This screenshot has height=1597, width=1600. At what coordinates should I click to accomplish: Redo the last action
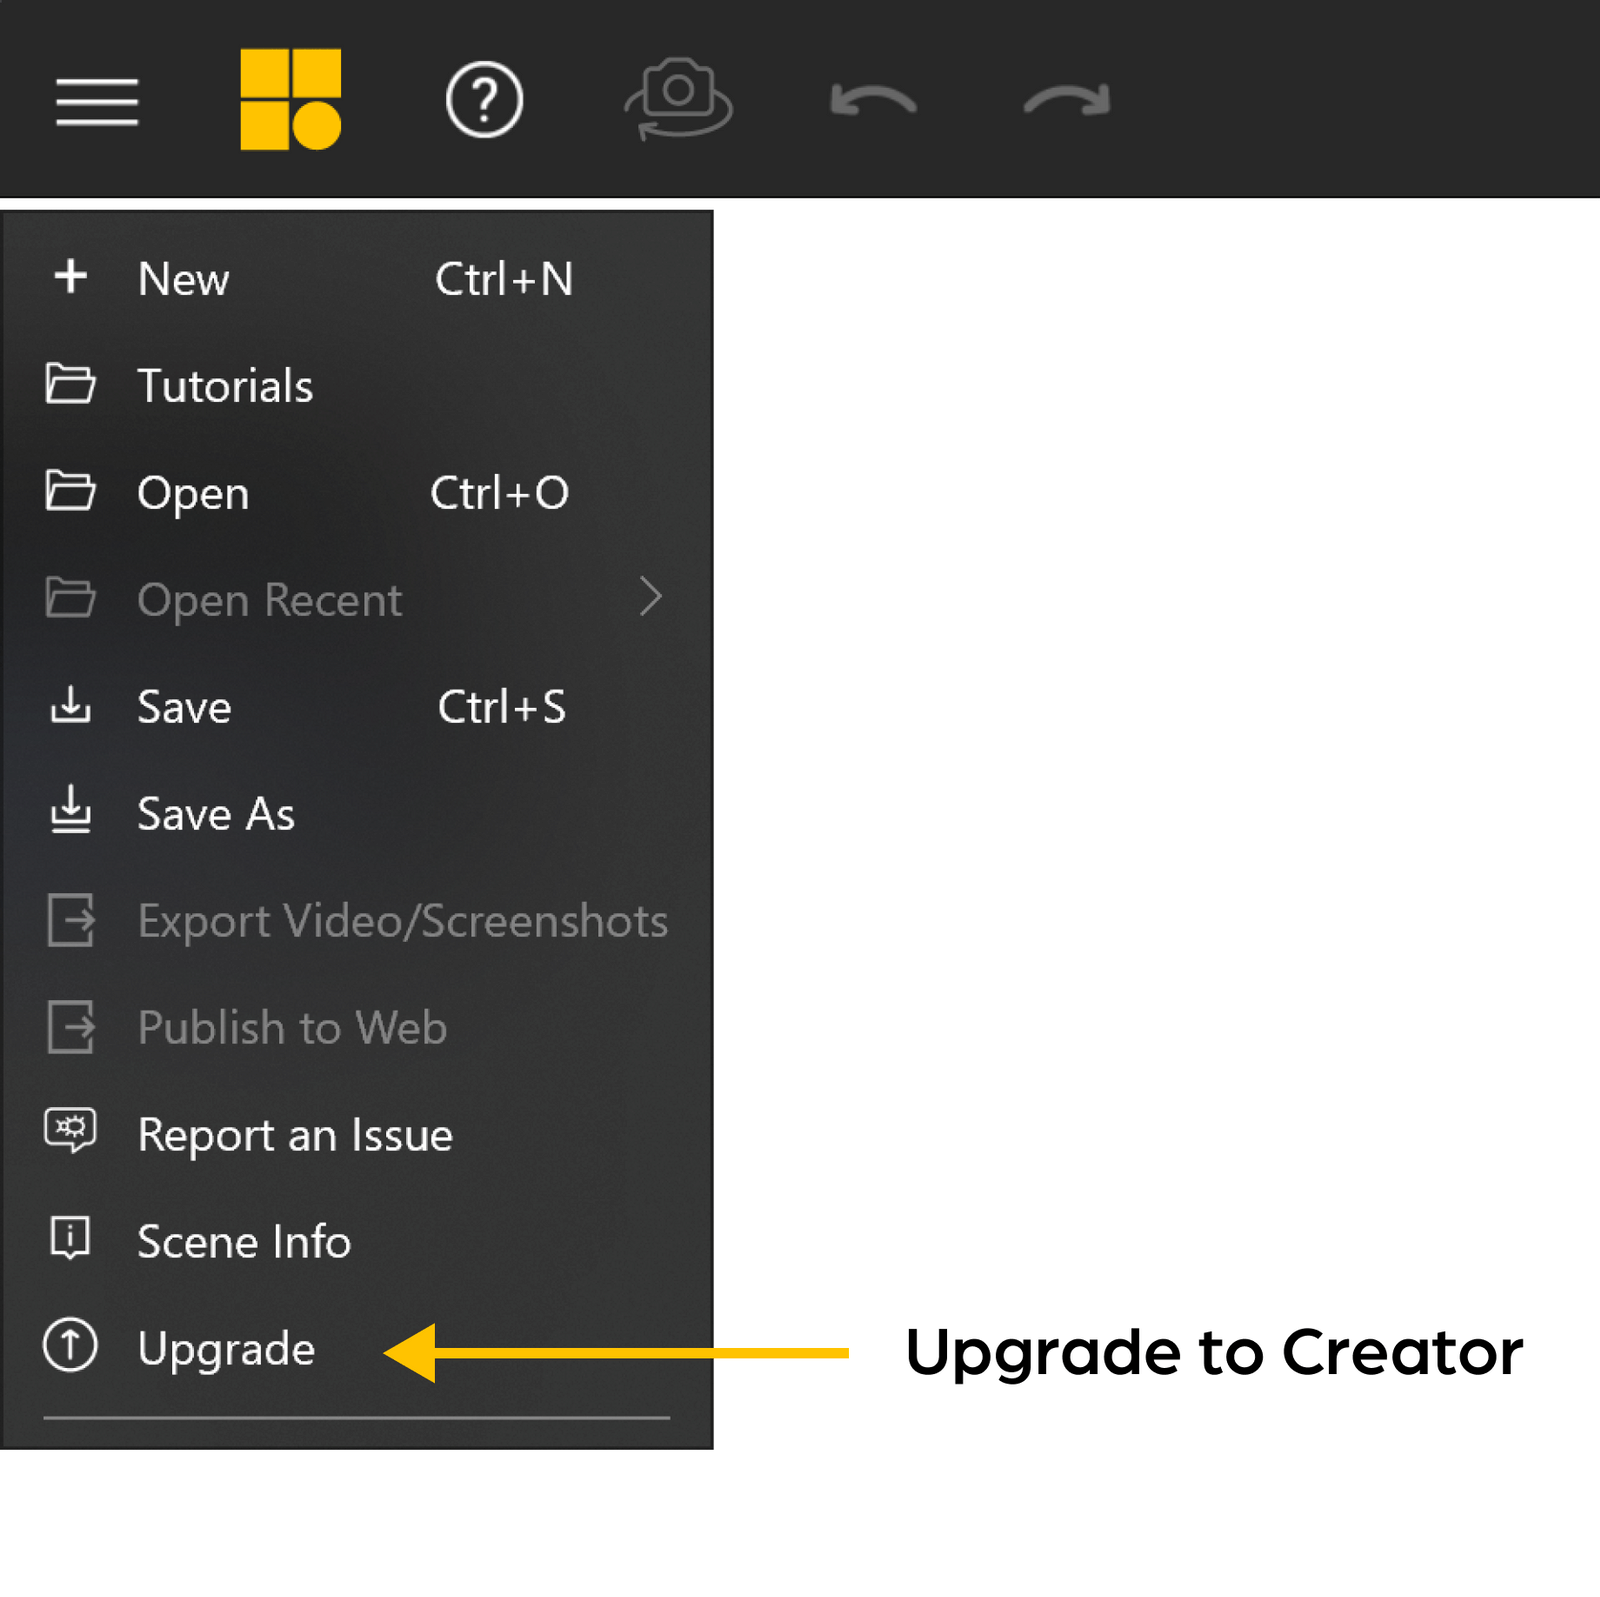tap(1064, 98)
